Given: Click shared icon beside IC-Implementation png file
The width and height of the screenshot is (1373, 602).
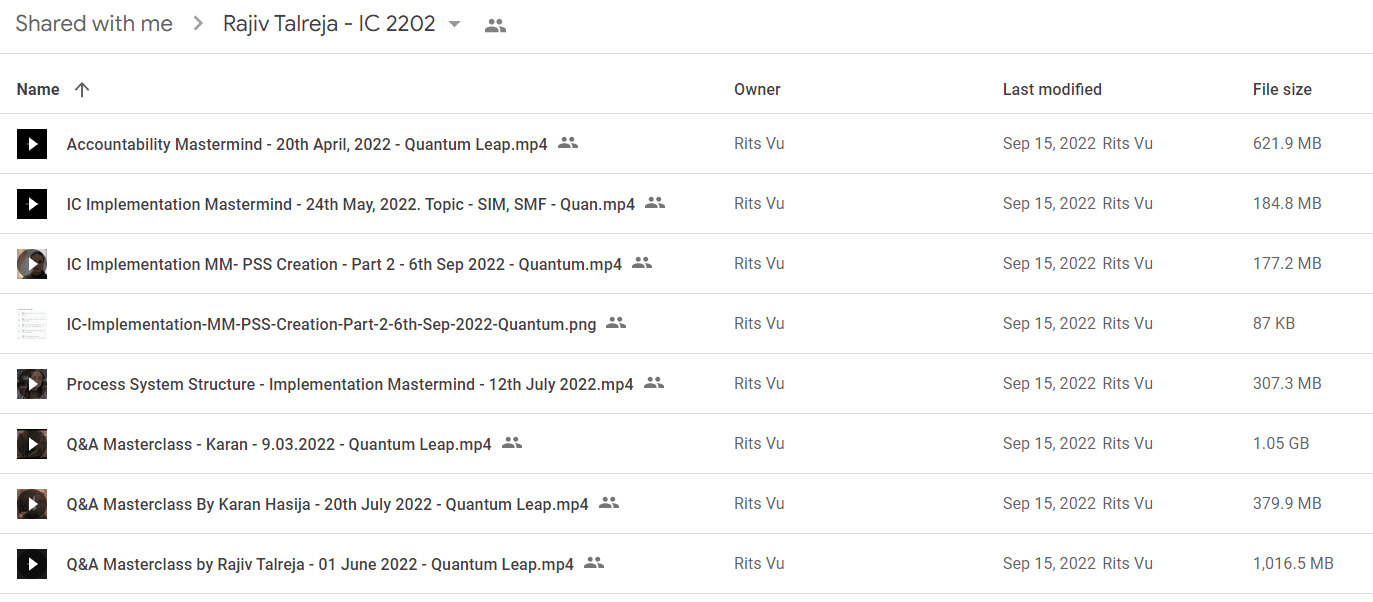Looking at the screenshot, I should (616, 323).
